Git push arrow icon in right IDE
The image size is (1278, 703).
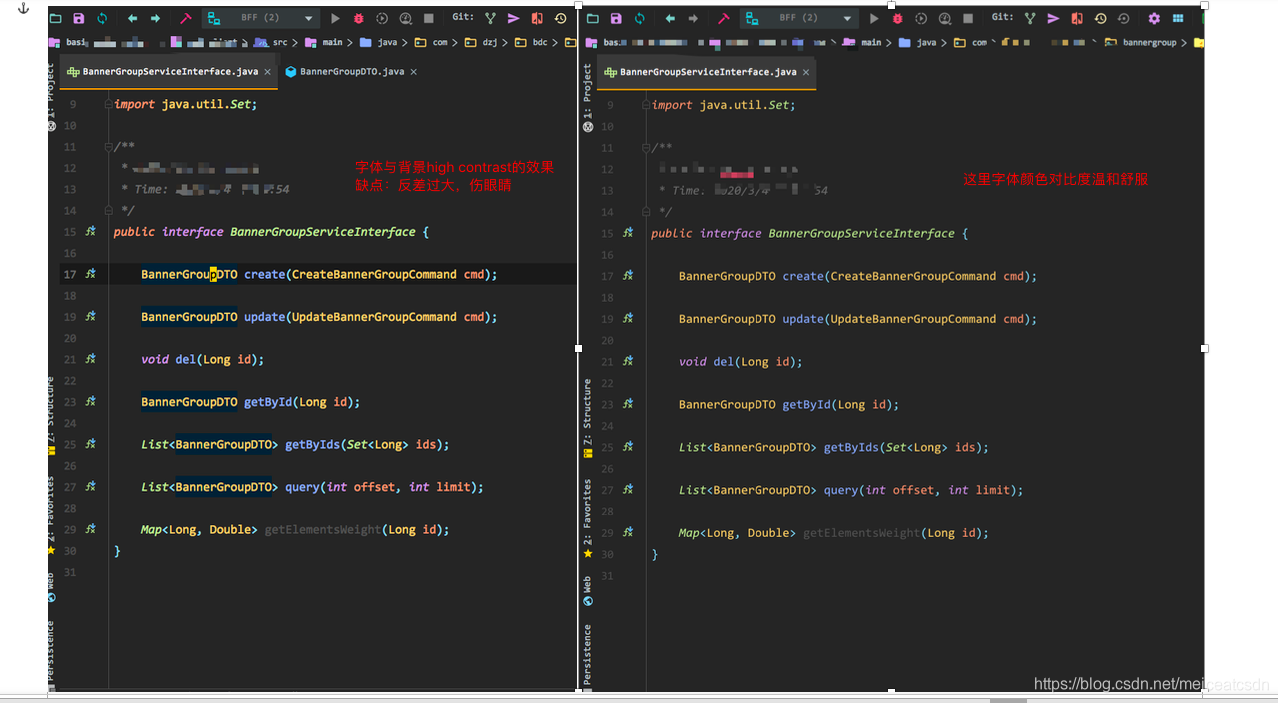pos(1053,18)
